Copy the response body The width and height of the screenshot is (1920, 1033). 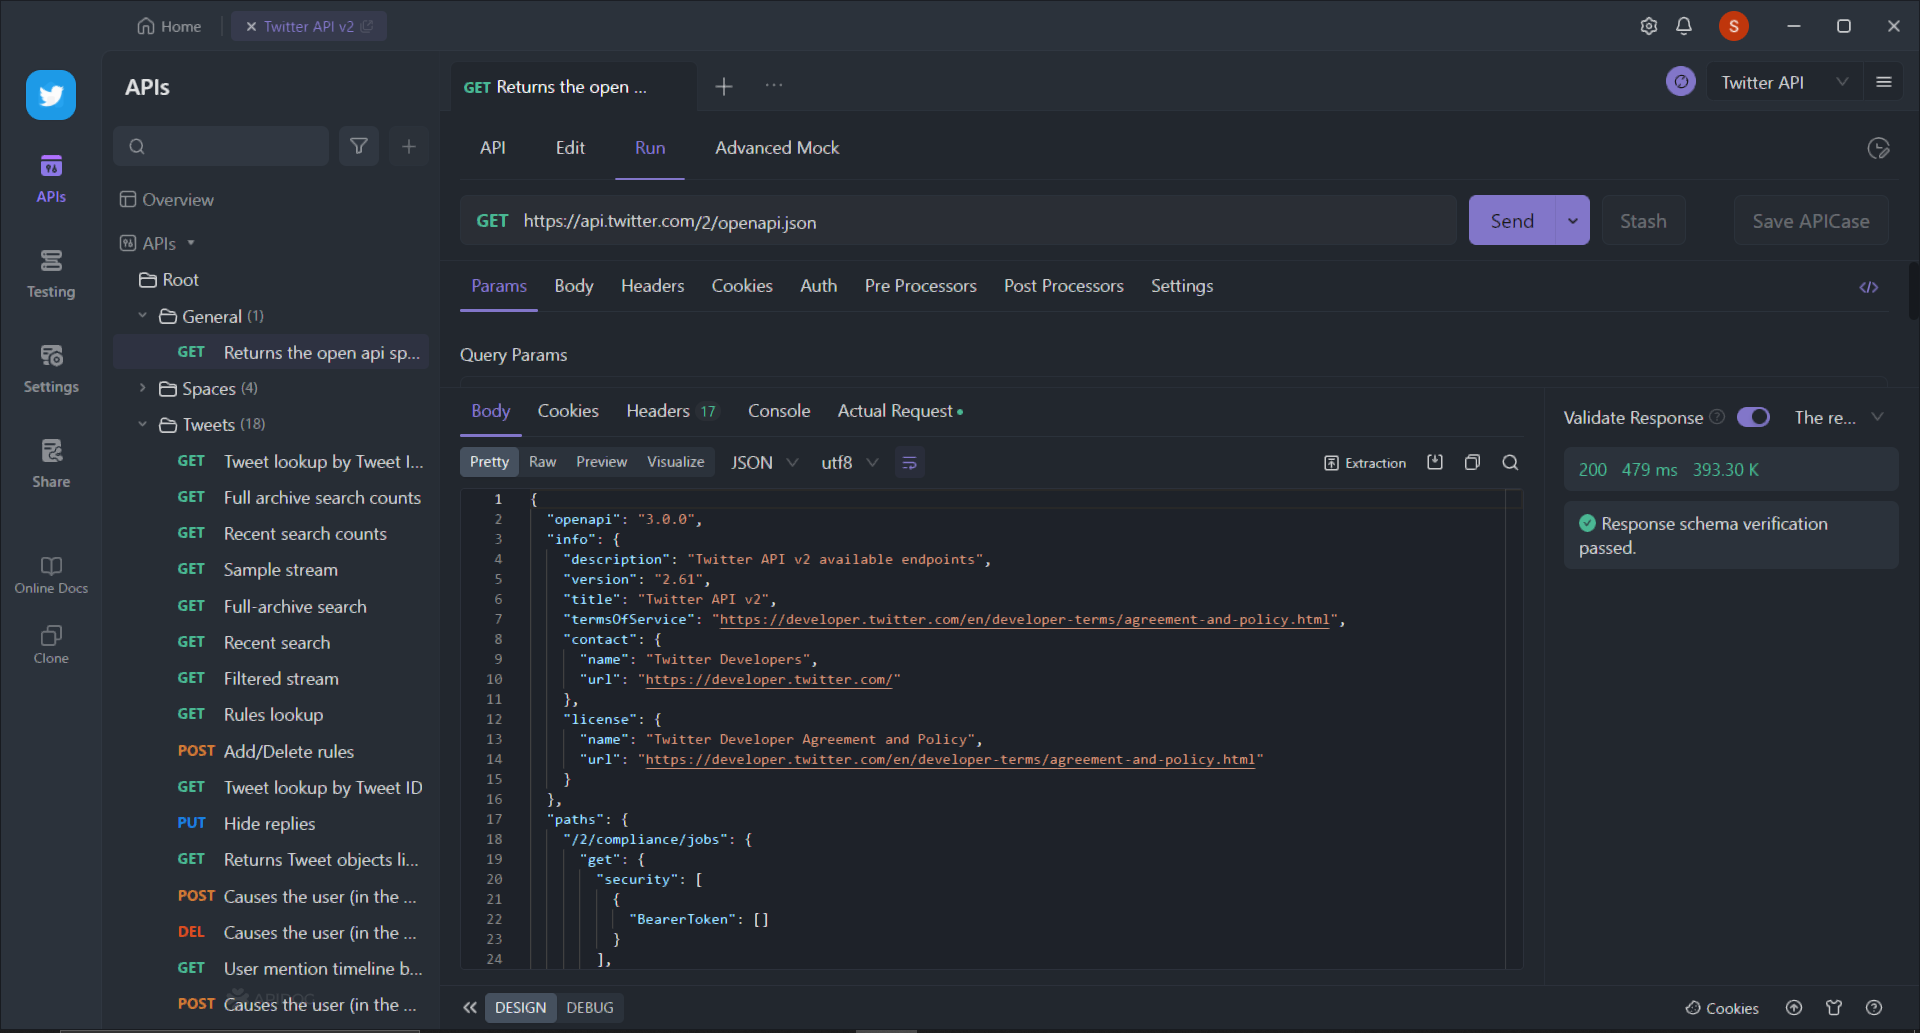pyautogui.click(x=1472, y=462)
